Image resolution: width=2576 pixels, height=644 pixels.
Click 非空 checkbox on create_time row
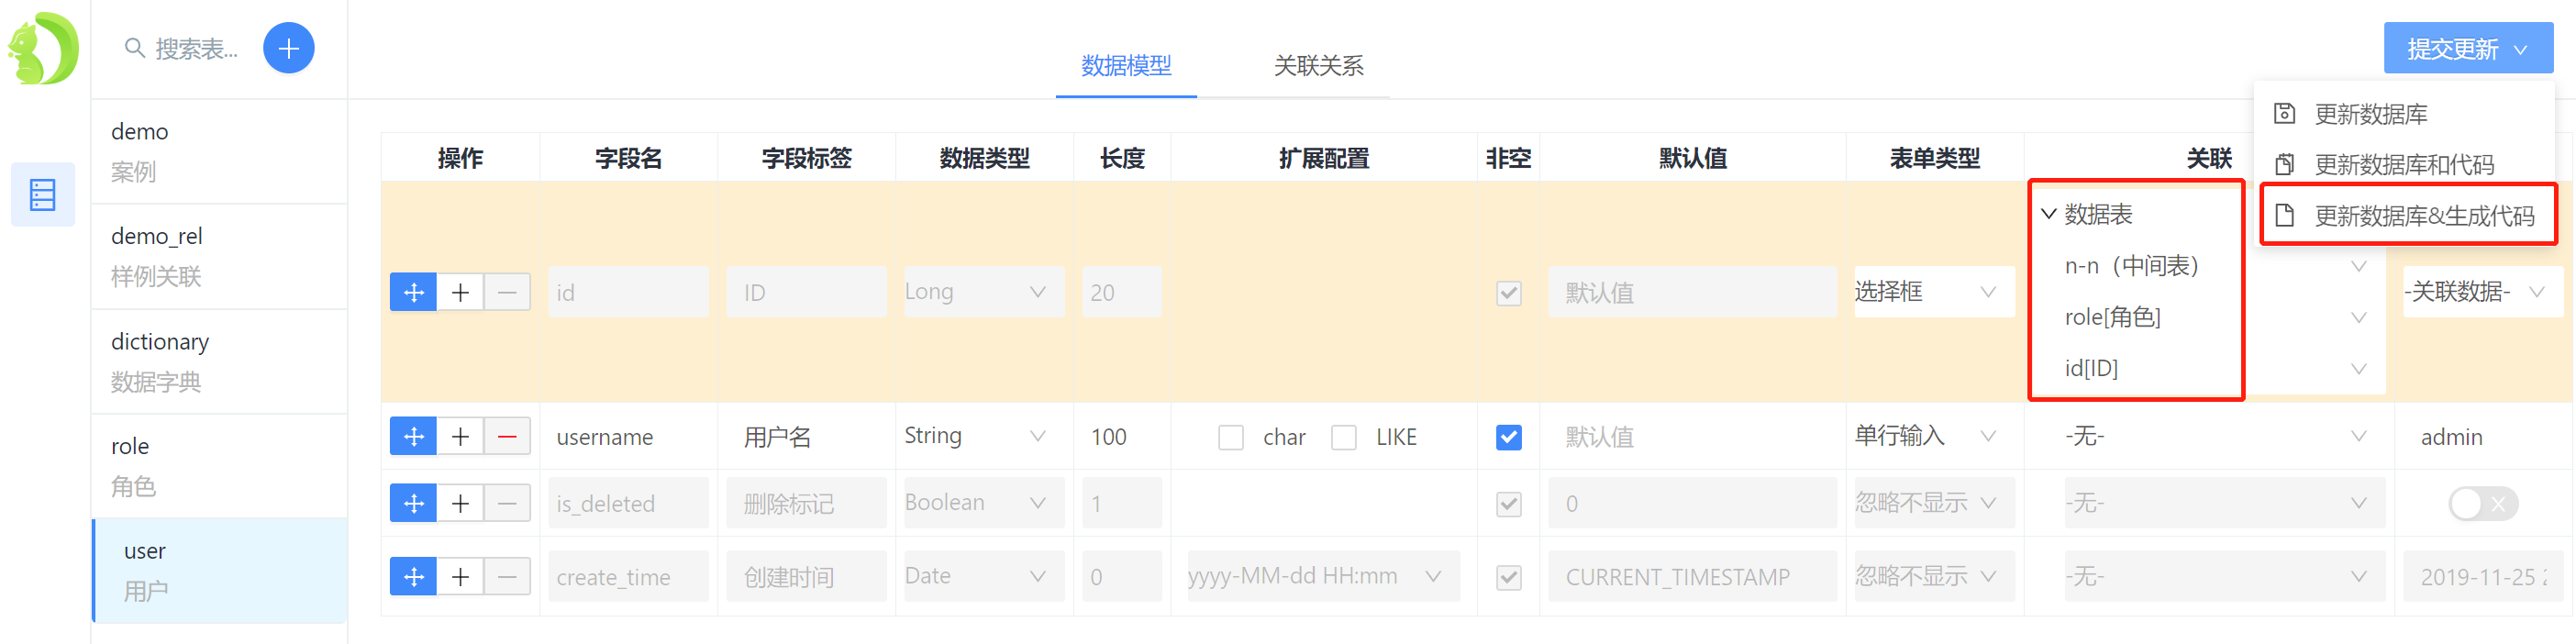coord(1509,578)
